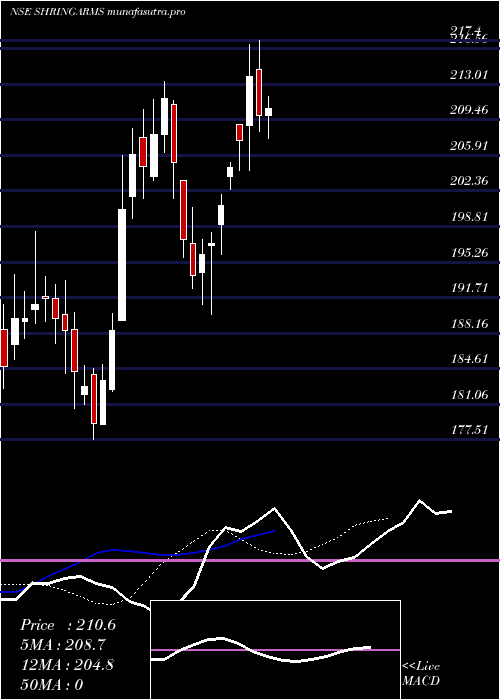Viewport: 500px width, 700px height.
Task: Click the '50MA : 0' readout
Action: pyautogui.click(x=52, y=684)
